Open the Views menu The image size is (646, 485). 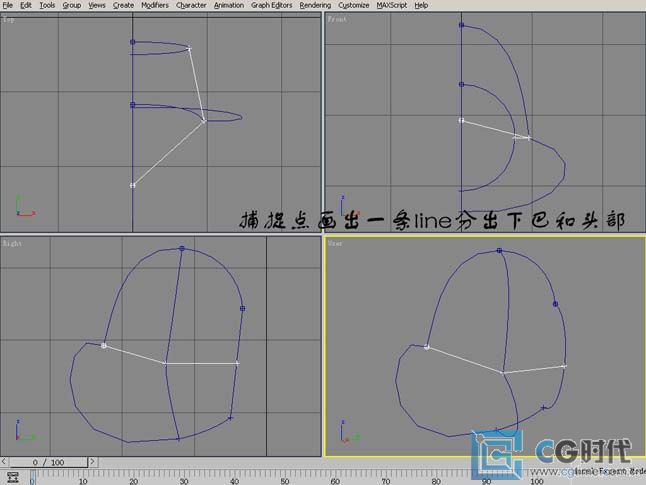(x=97, y=5)
